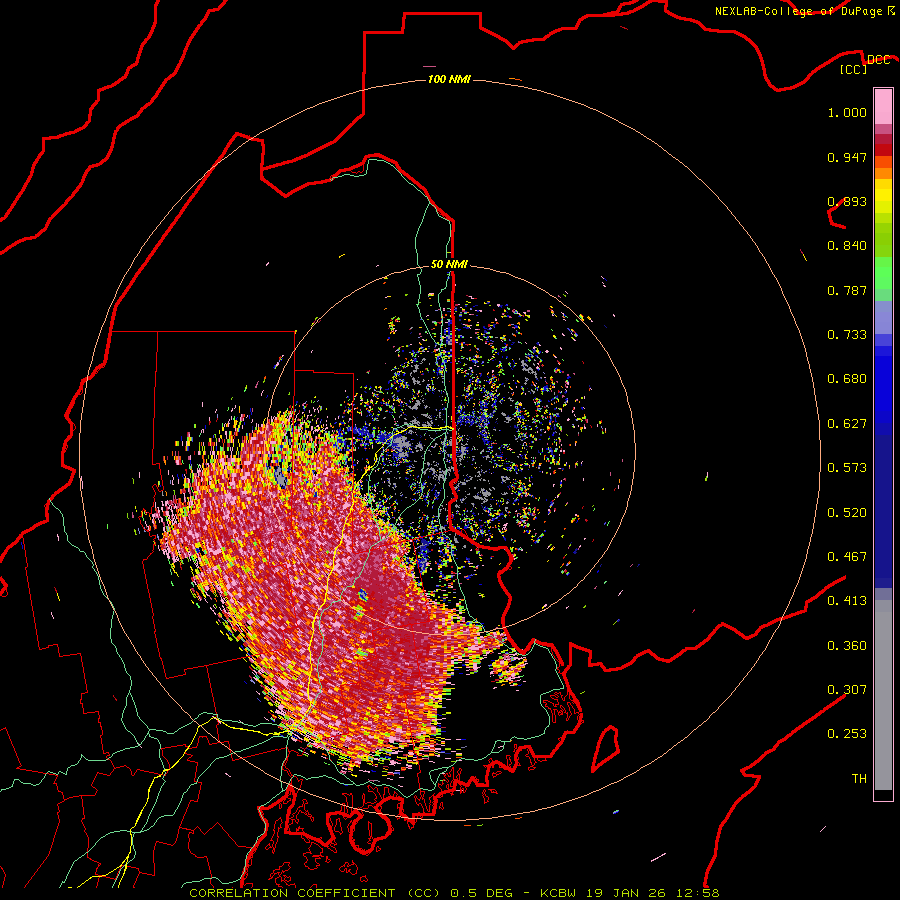Click the 12:58 timestamp in caption

tap(698, 893)
